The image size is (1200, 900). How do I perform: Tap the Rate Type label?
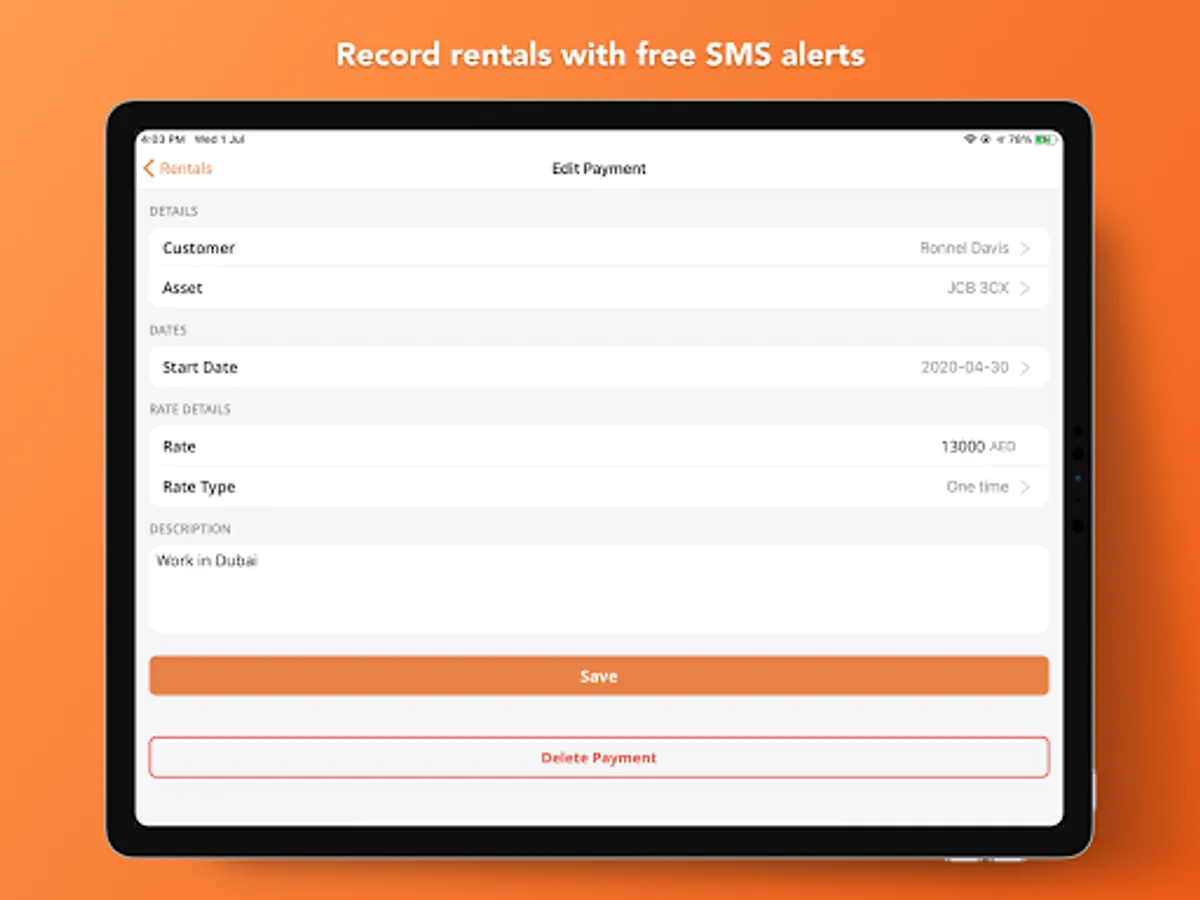(x=199, y=488)
